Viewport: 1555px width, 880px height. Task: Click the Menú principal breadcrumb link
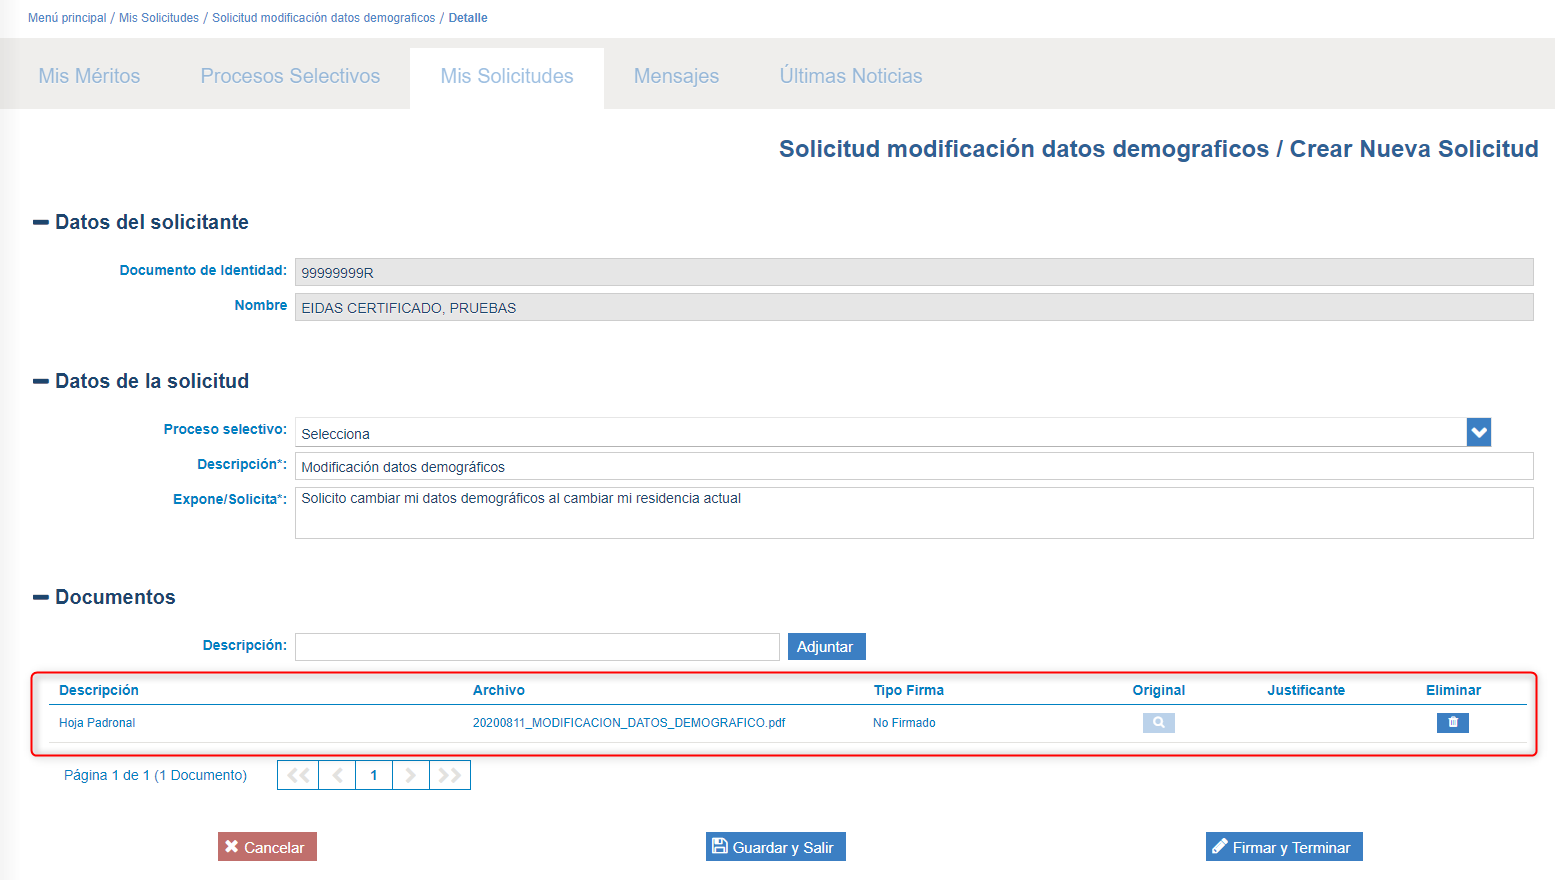67,18
